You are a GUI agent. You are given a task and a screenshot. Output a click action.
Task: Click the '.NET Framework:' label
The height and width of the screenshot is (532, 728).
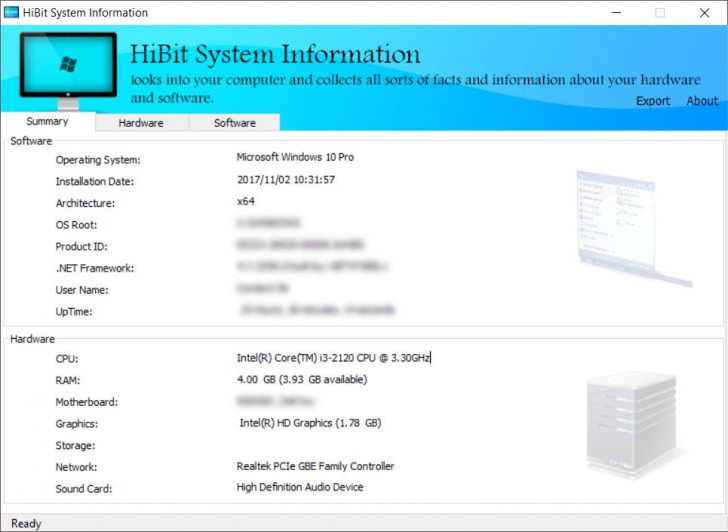[x=95, y=268]
